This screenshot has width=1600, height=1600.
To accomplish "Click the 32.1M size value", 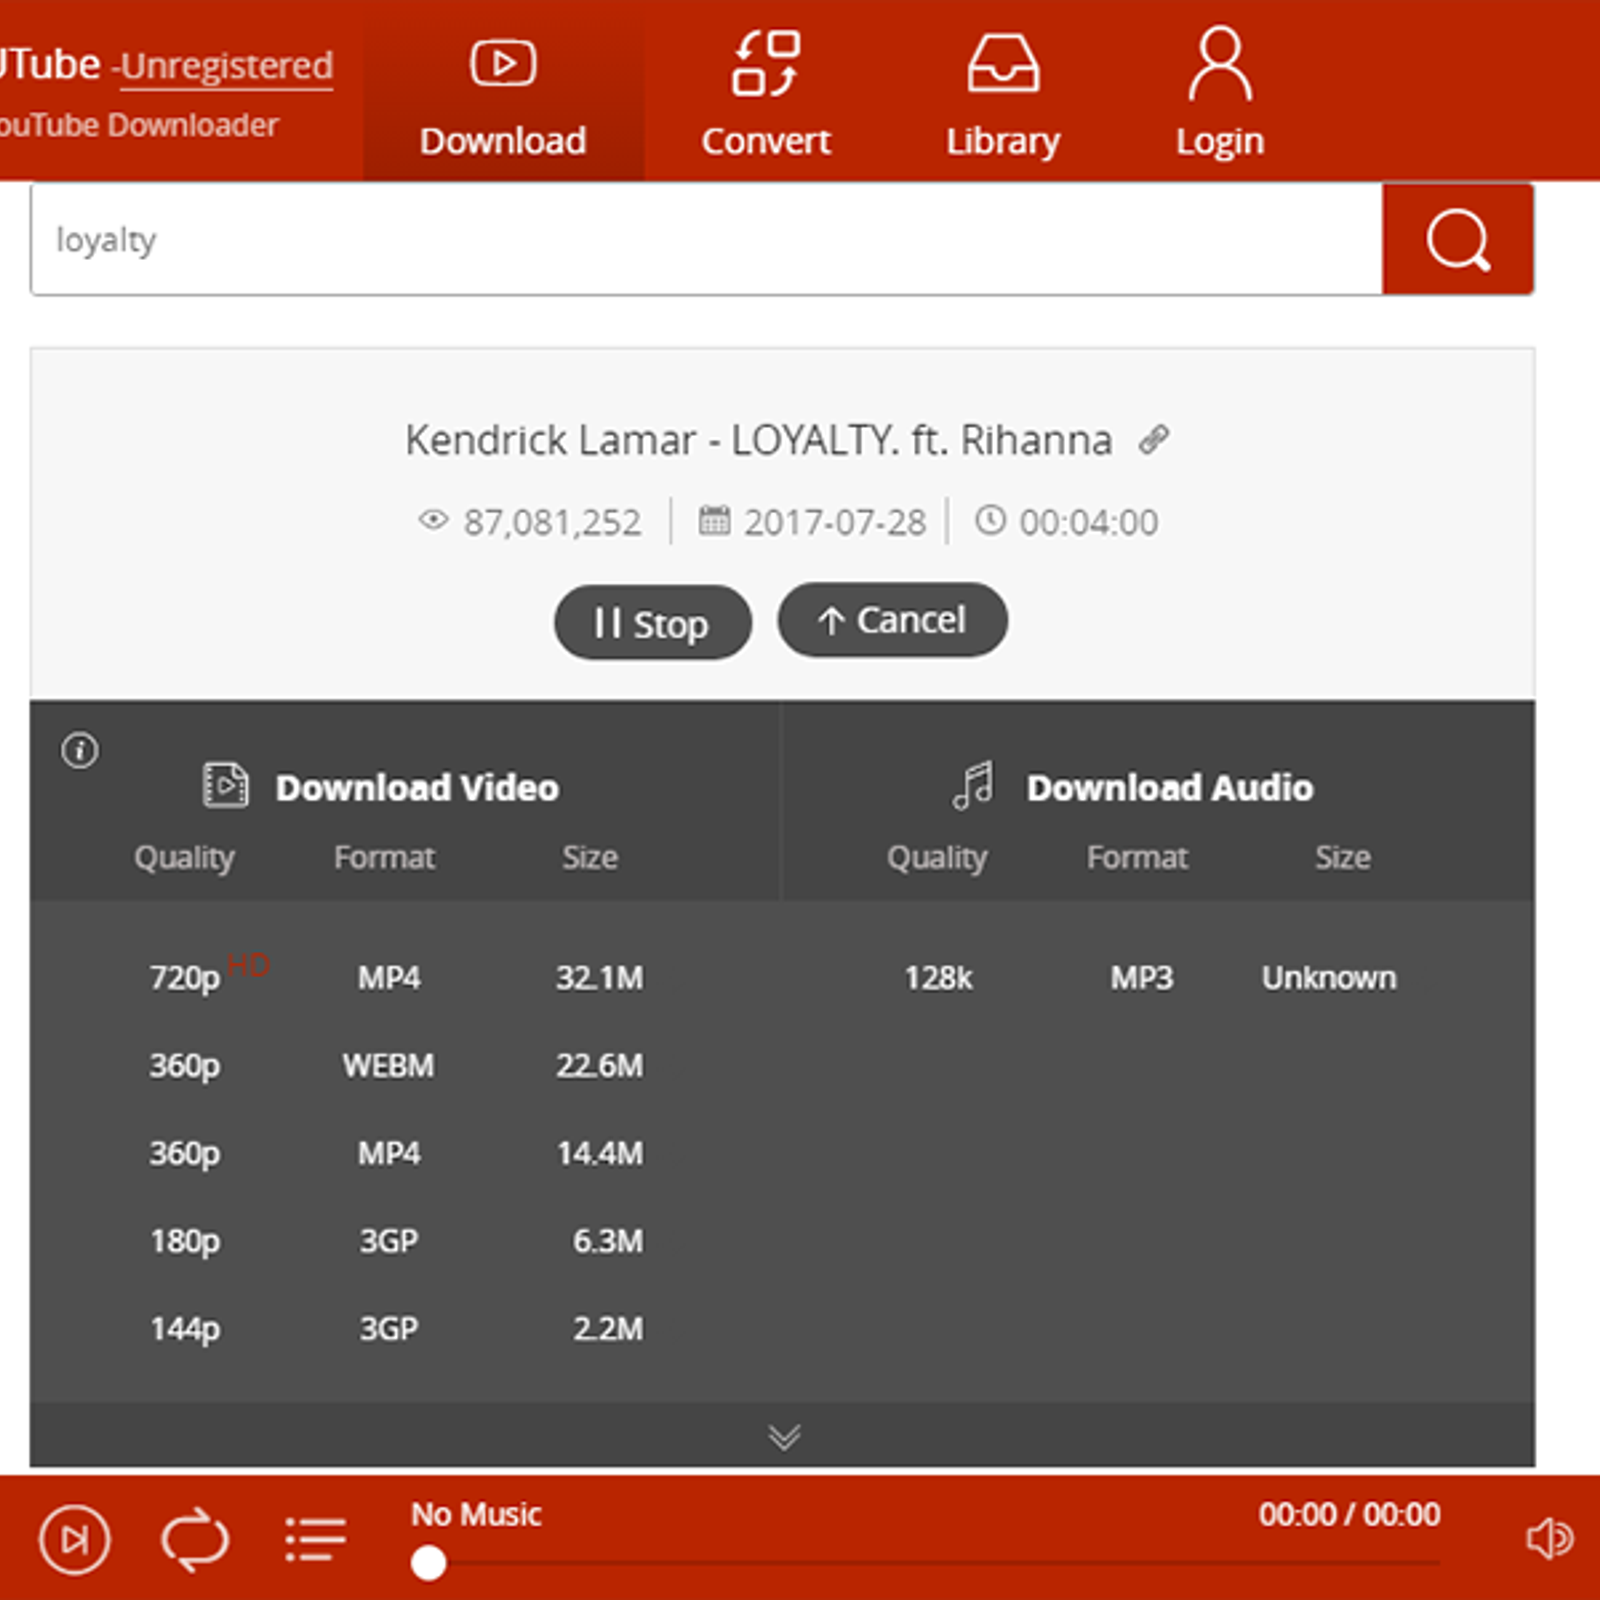I will tap(600, 977).
